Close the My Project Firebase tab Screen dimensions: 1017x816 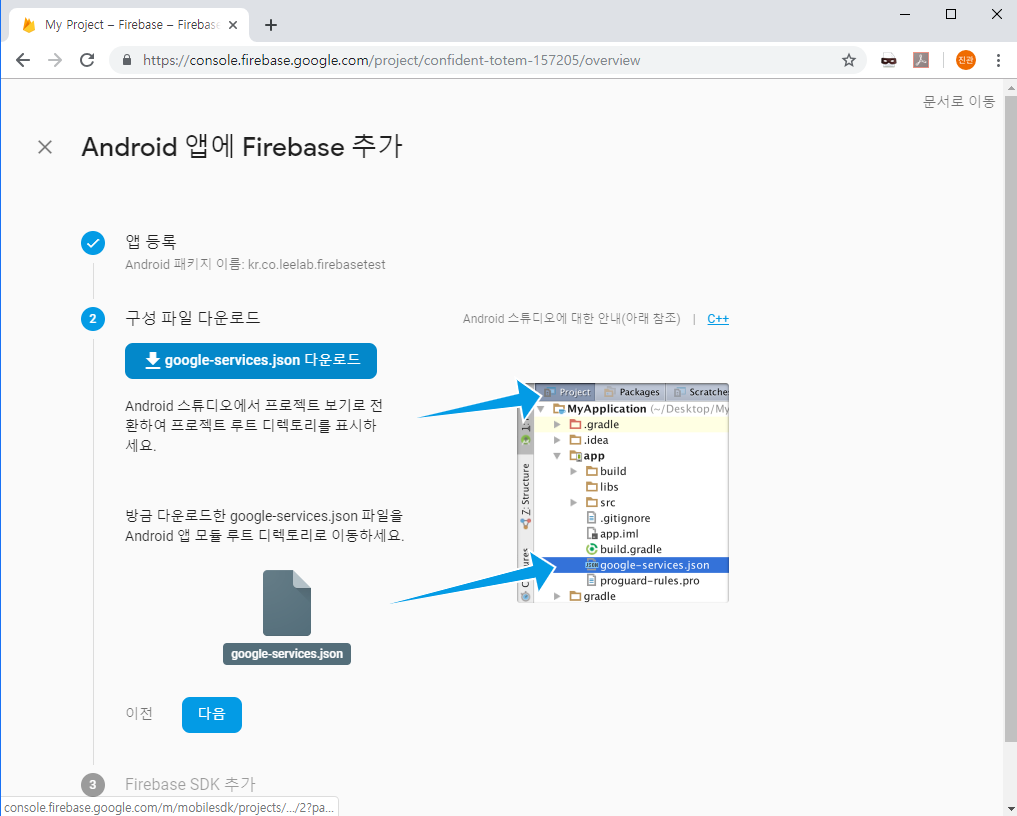[x=233, y=25]
